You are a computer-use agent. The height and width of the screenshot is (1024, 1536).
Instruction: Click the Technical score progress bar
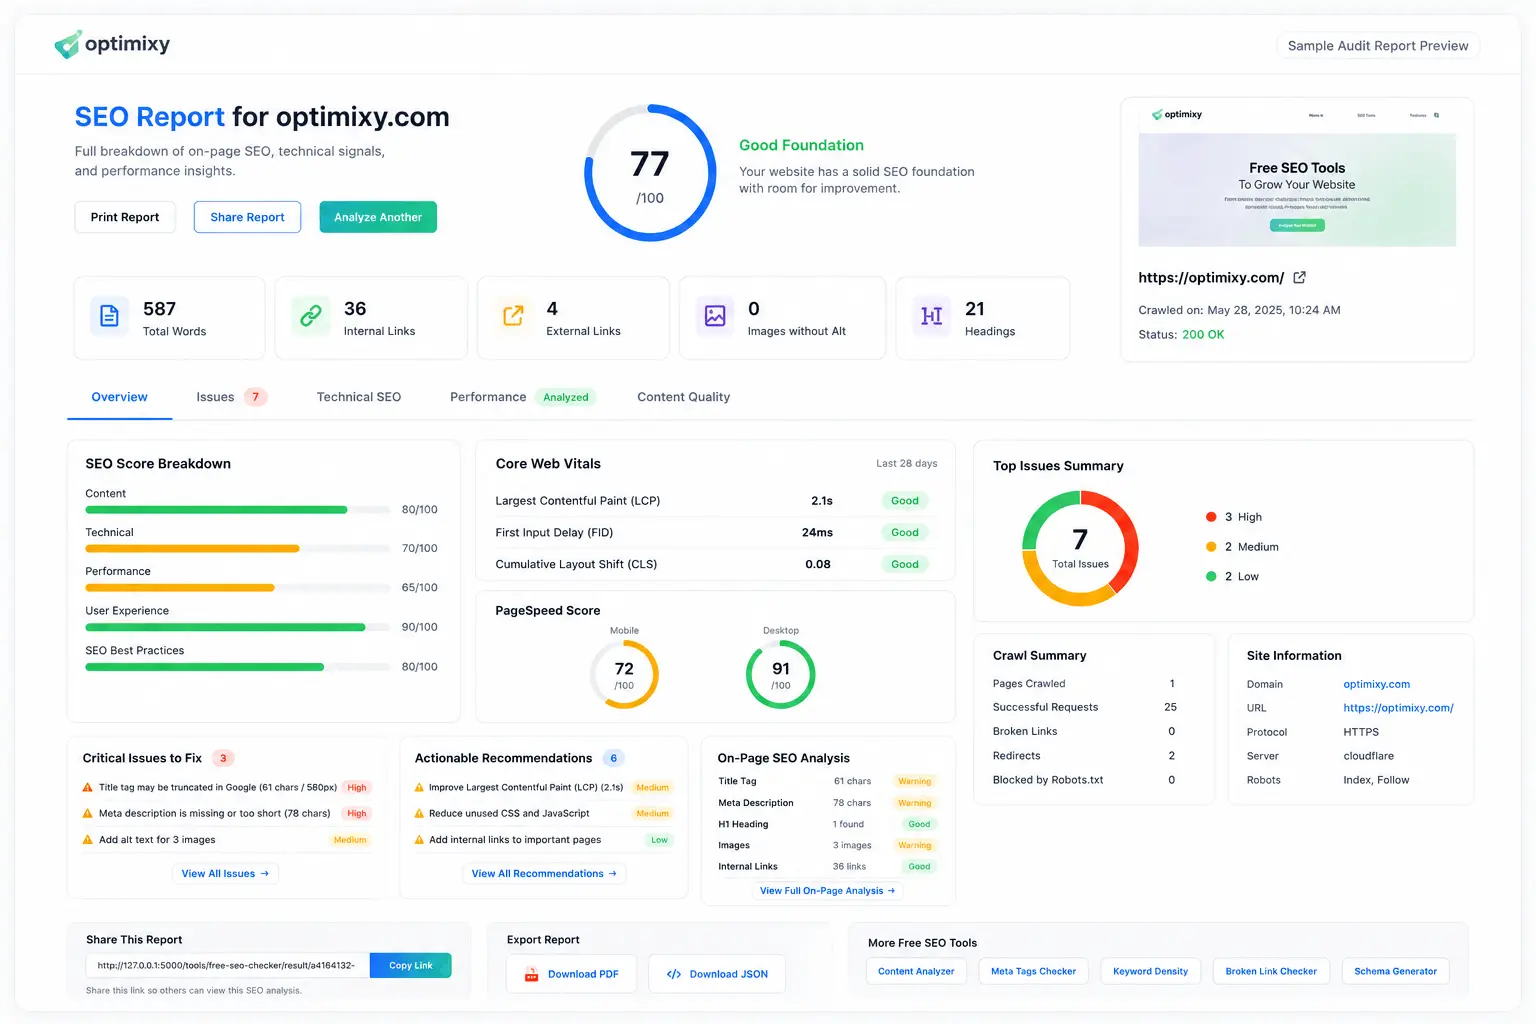point(237,549)
